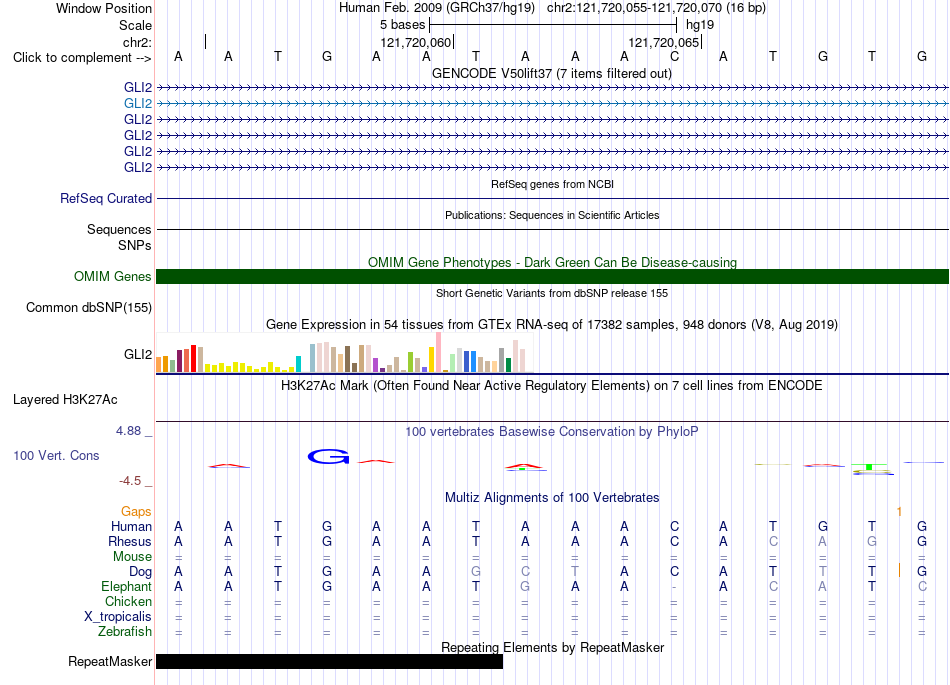
Task: Click the 'Human' alignment species label
Action: pos(131,526)
